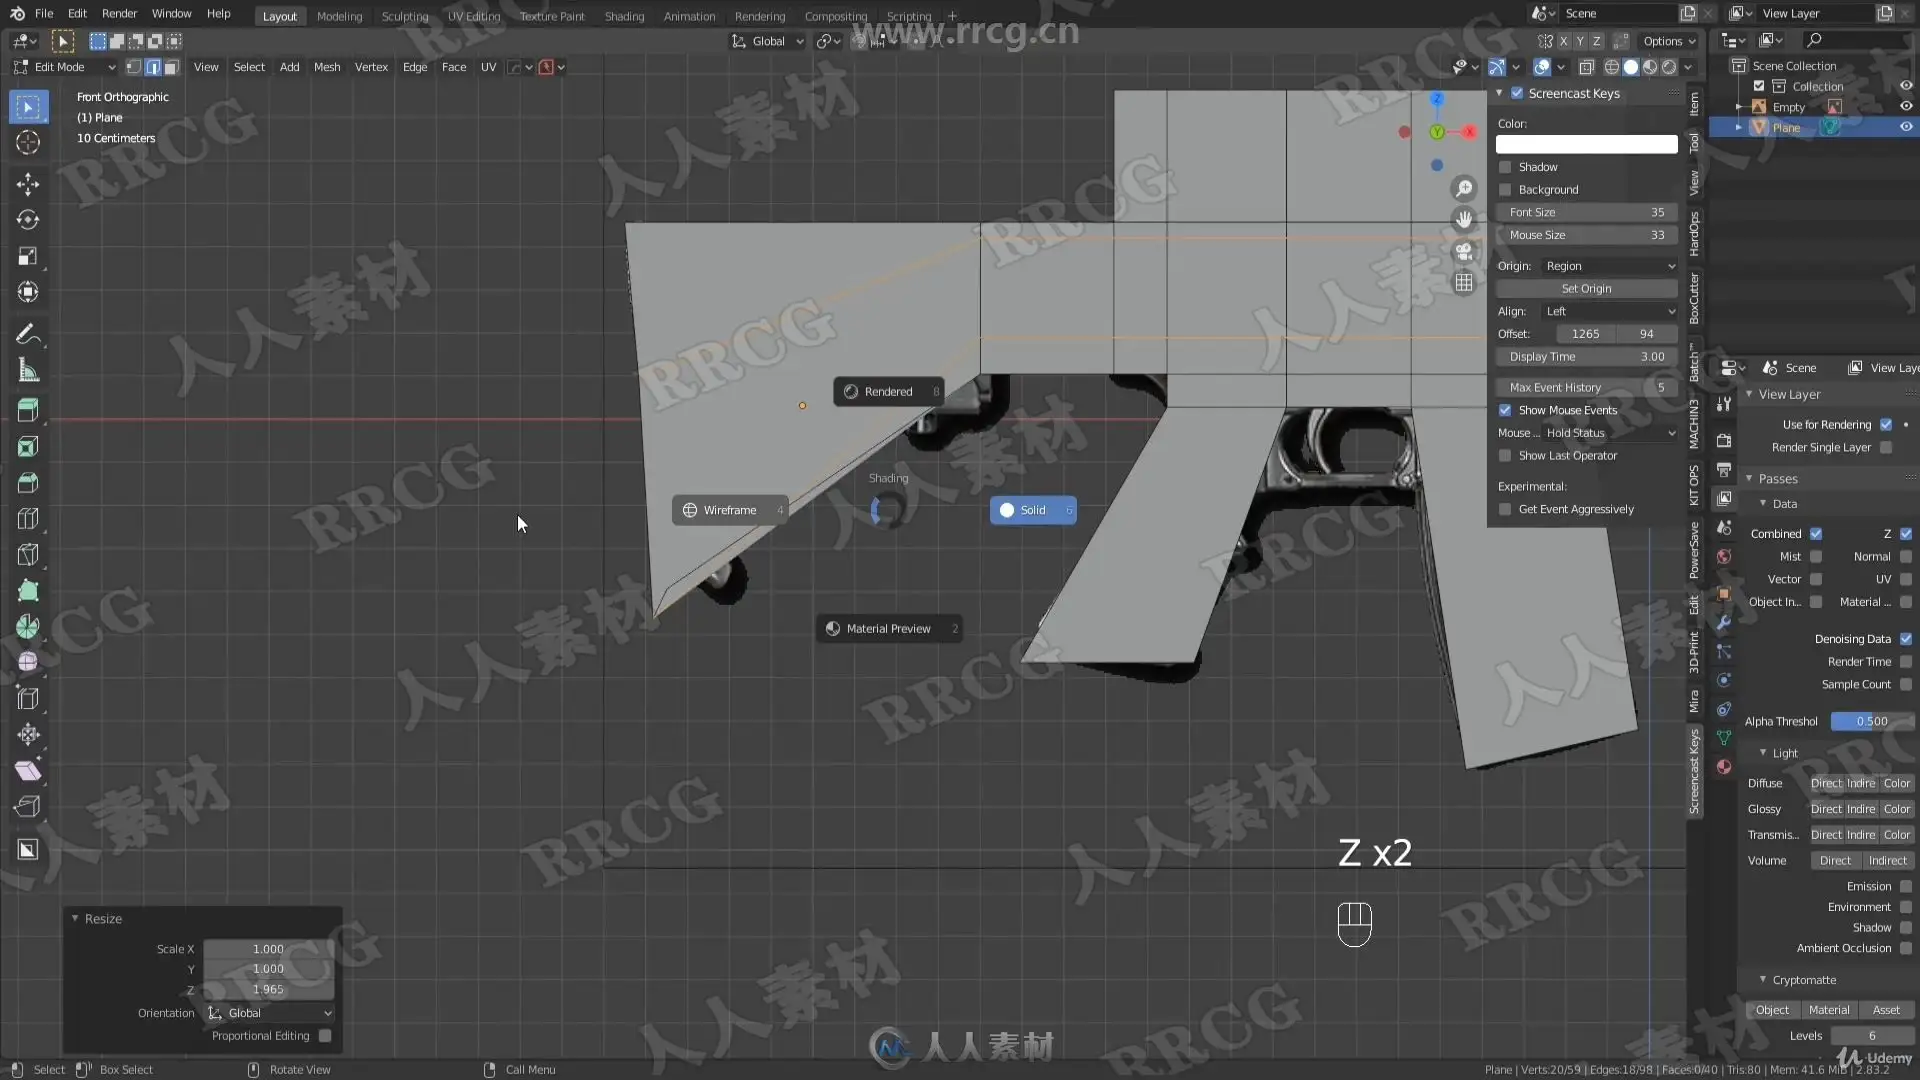This screenshot has width=1920, height=1080.
Task: Click the Set Origin button
Action: pos(1586,288)
